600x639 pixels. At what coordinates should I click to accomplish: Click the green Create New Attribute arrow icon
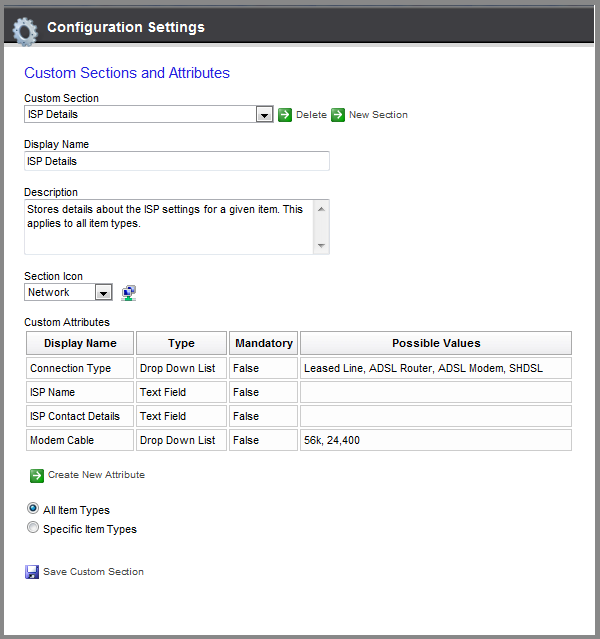pyautogui.click(x=37, y=475)
